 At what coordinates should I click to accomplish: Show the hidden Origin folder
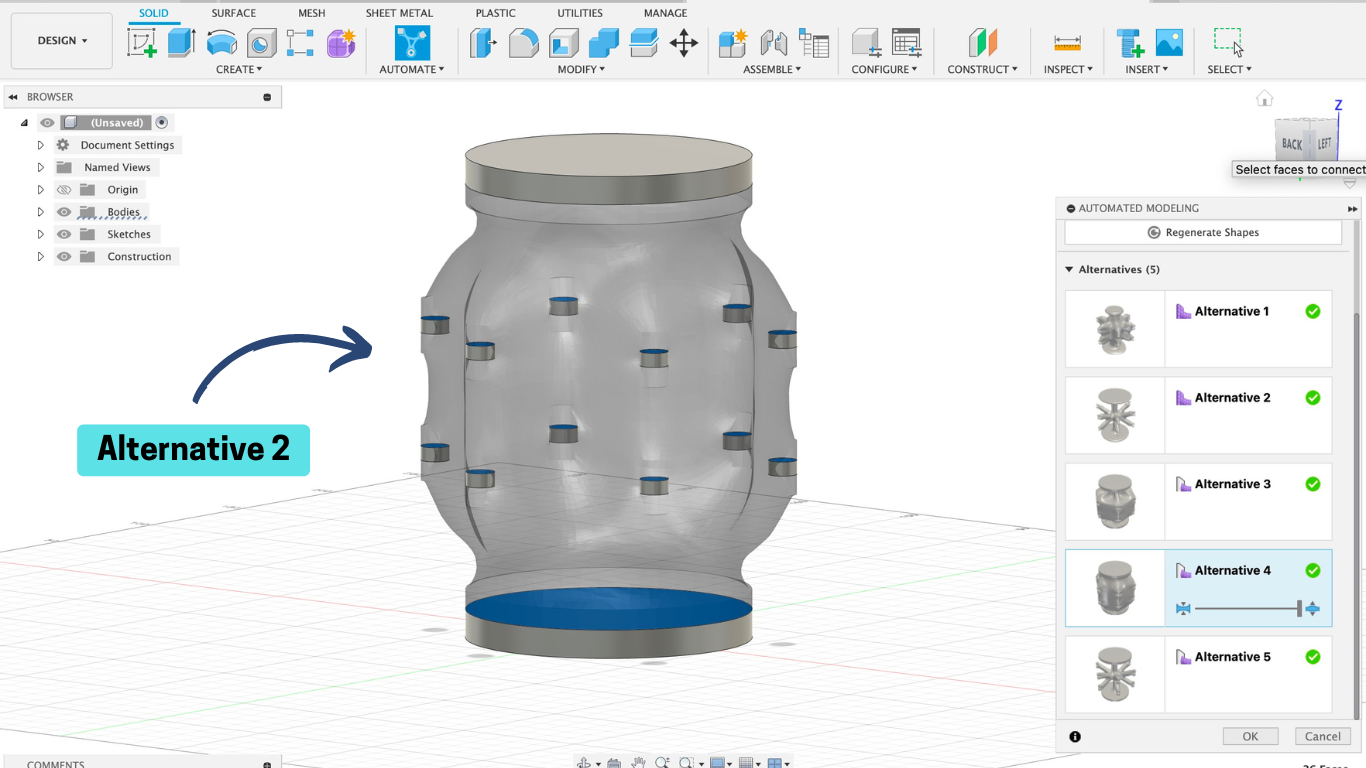click(64, 190)
